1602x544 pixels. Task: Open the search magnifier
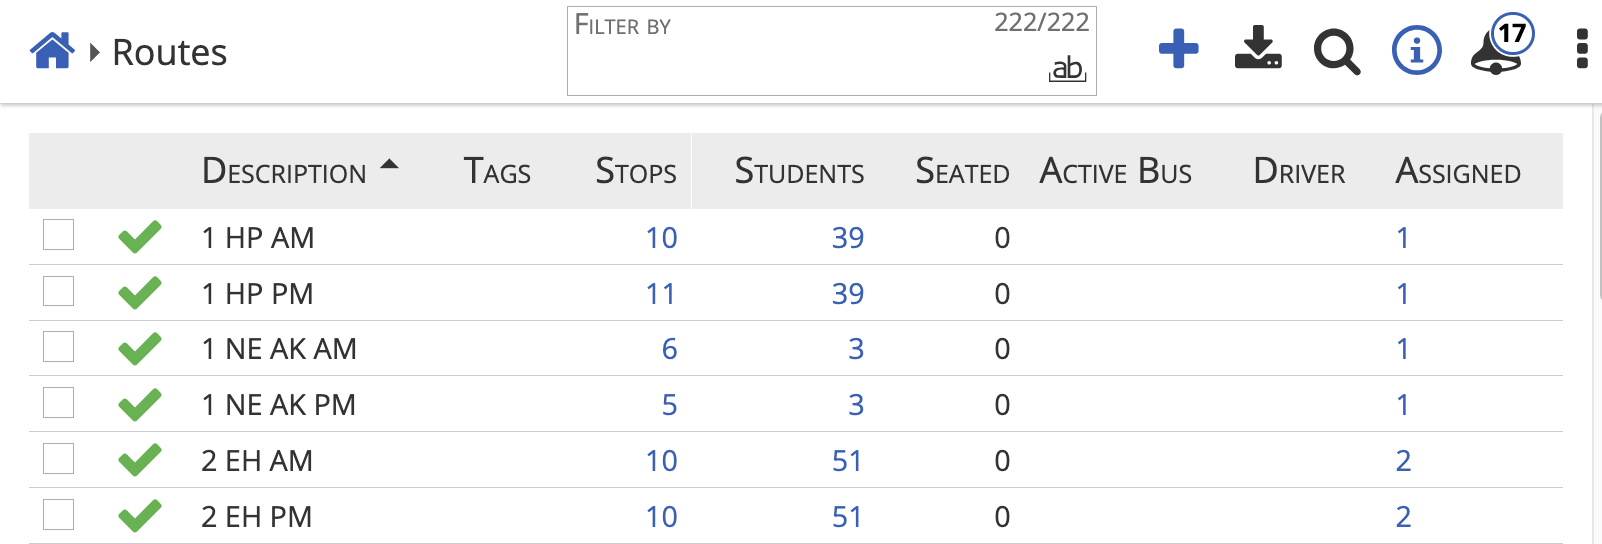pyautogui.click(x=1336, y=51)
